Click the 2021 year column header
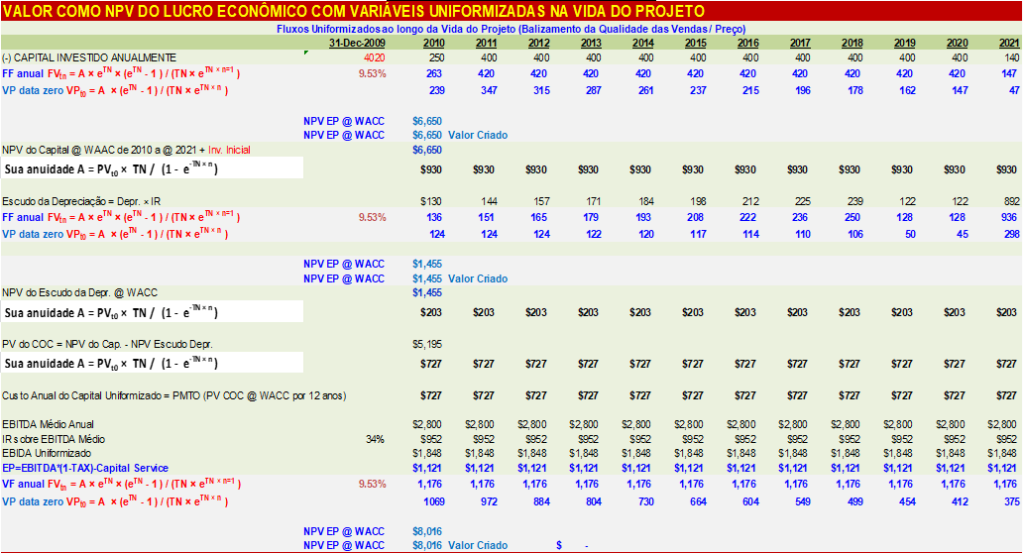Viewport: 1023px width, 554px height. [x=1008, y=43]
